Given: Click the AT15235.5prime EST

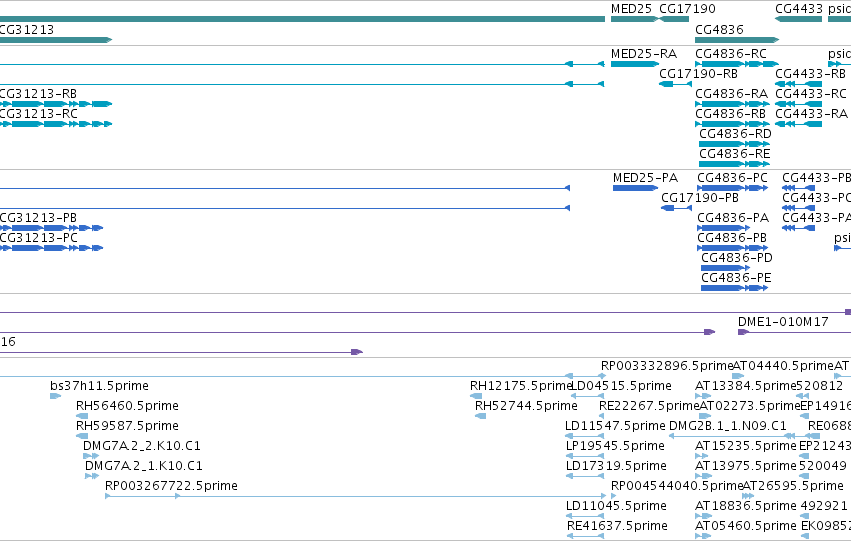Looking at the screenshot, I should pos(703,456).
